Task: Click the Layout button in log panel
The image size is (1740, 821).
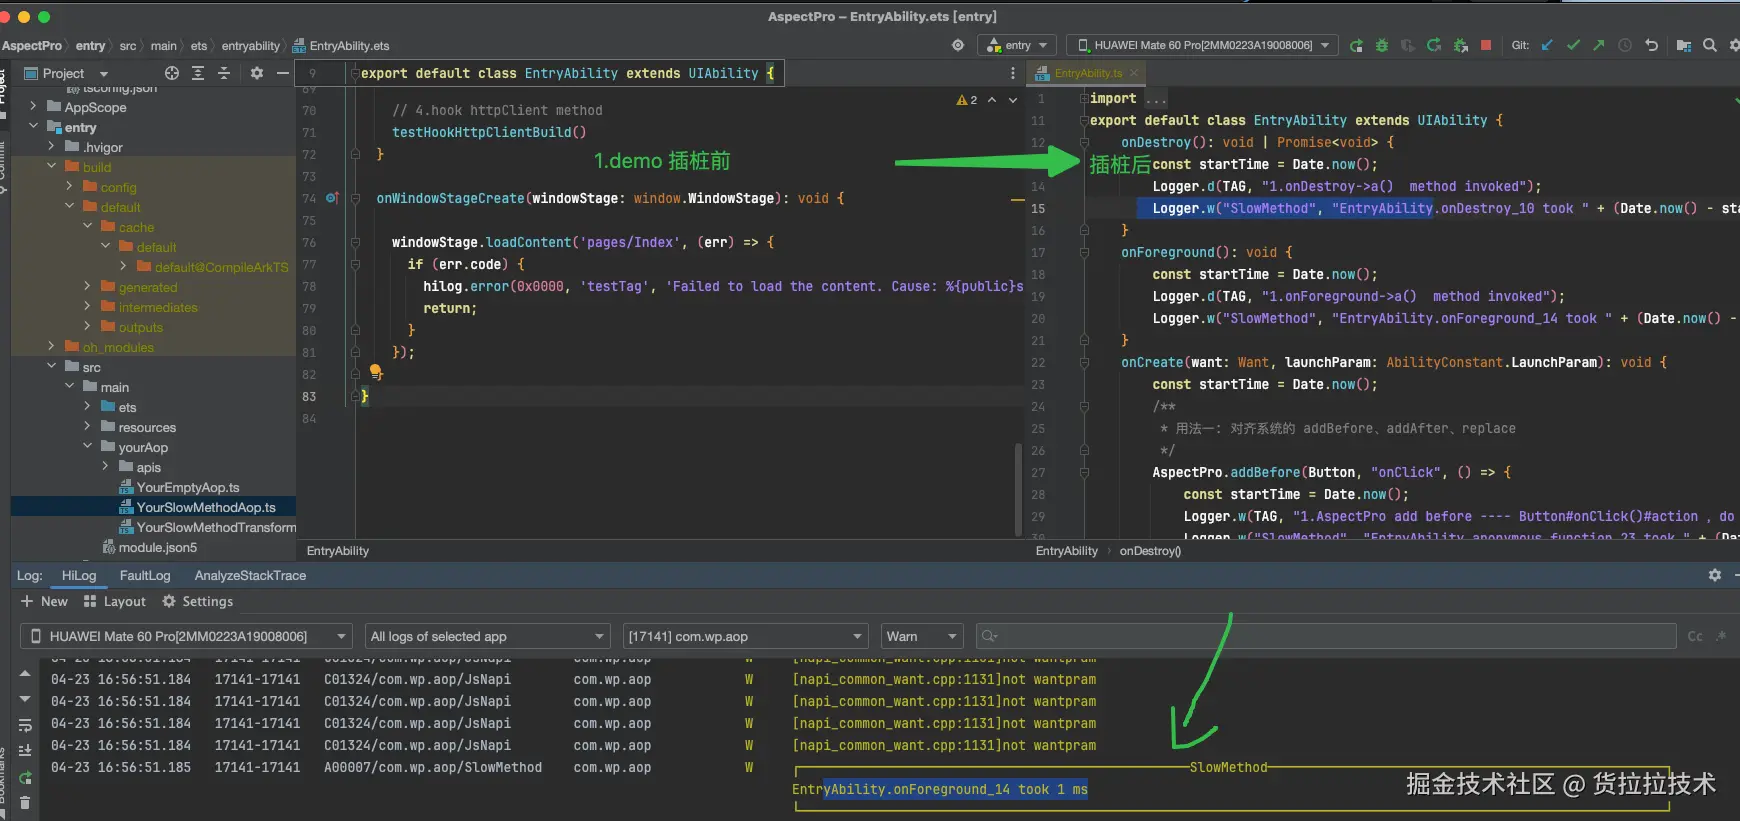Action: [115, 601]
